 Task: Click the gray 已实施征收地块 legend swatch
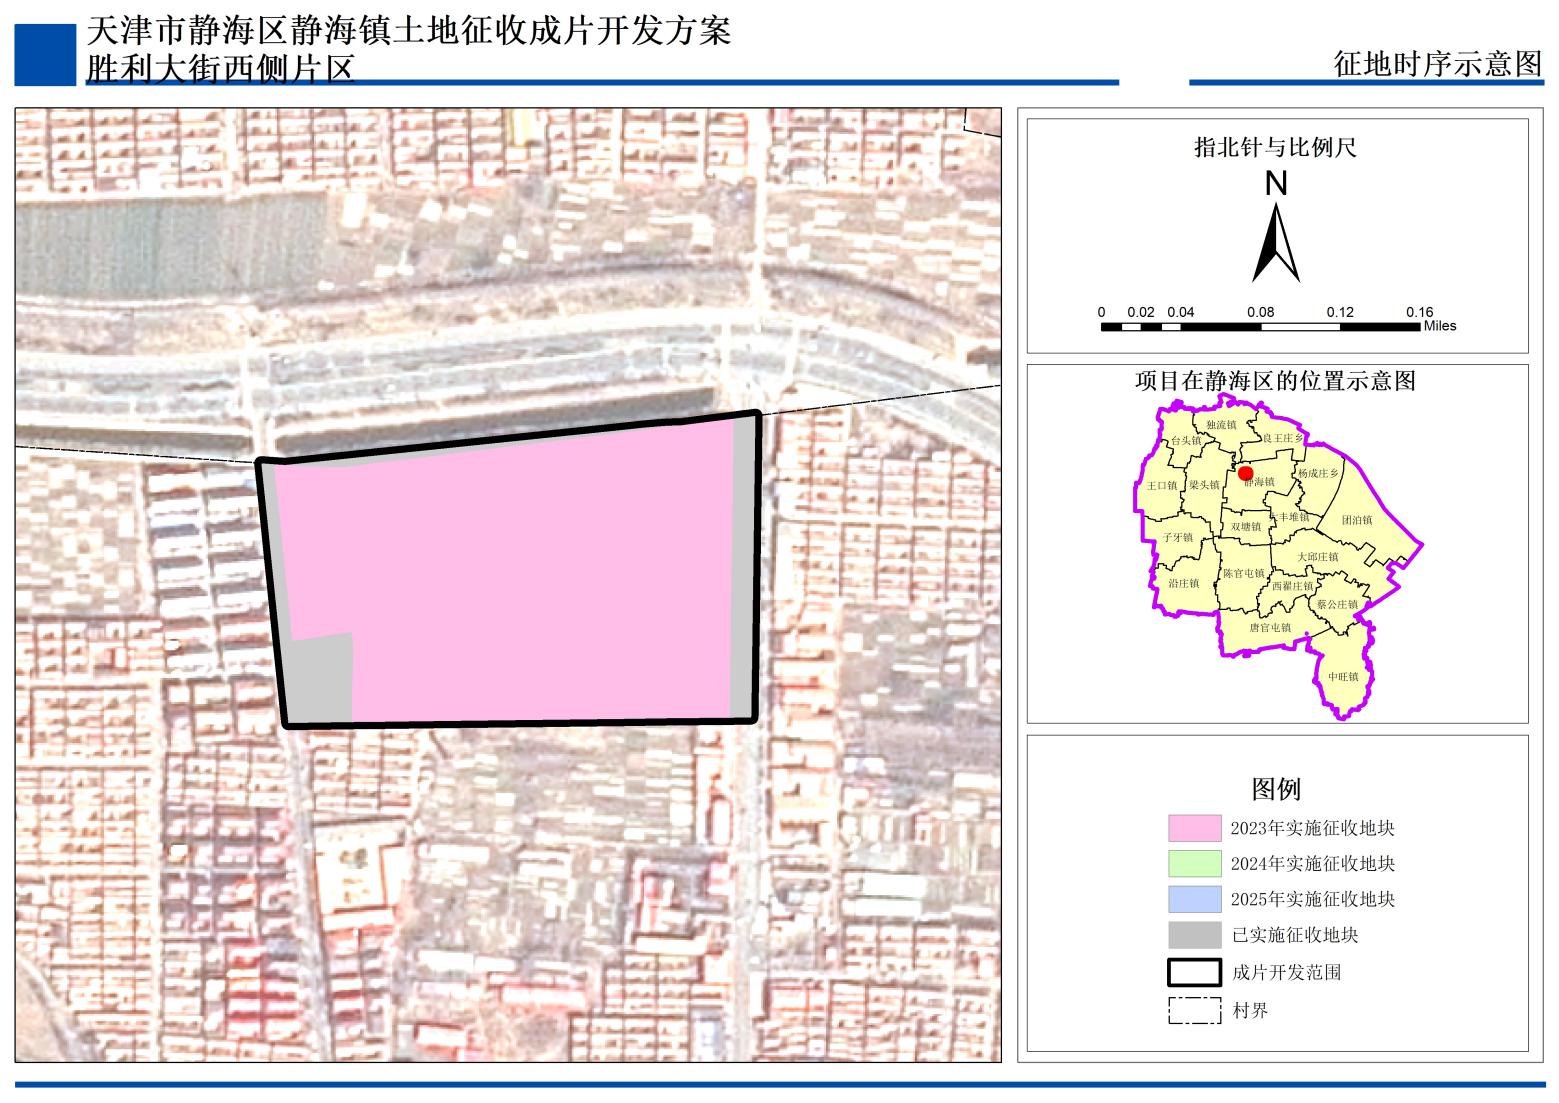pos(1194,935)
